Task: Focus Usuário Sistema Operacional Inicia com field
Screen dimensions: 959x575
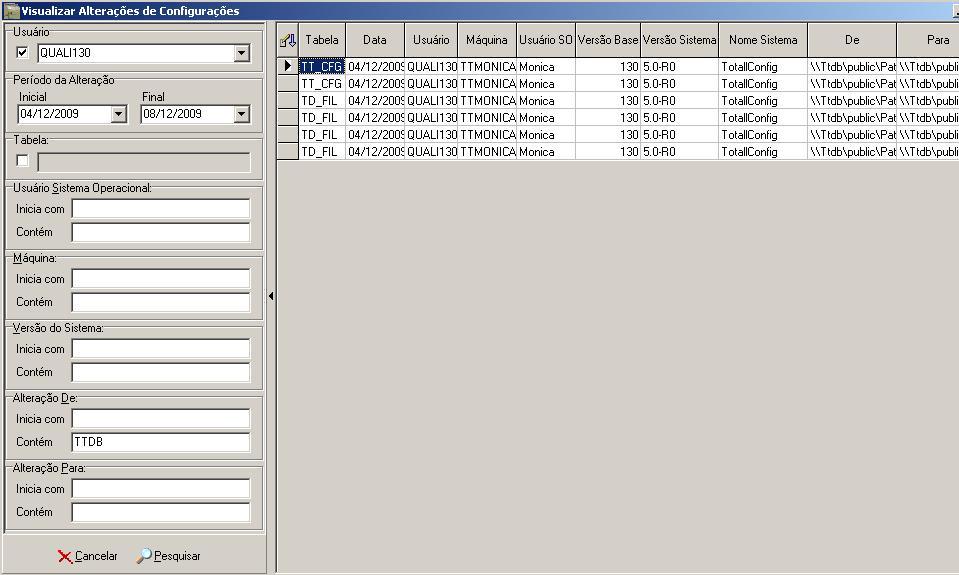Action: pos(161,209)
